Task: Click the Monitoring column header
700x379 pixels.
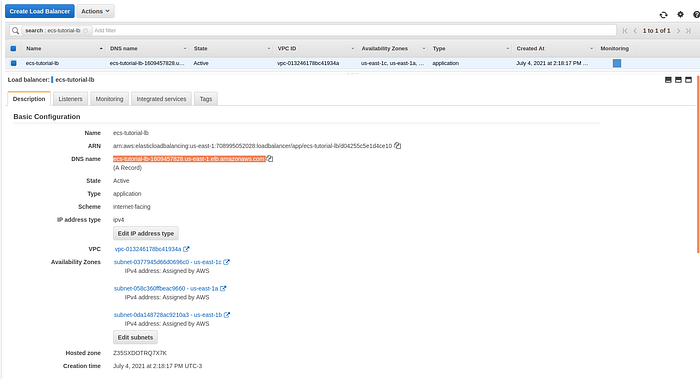Action: (x=615, y=48)
